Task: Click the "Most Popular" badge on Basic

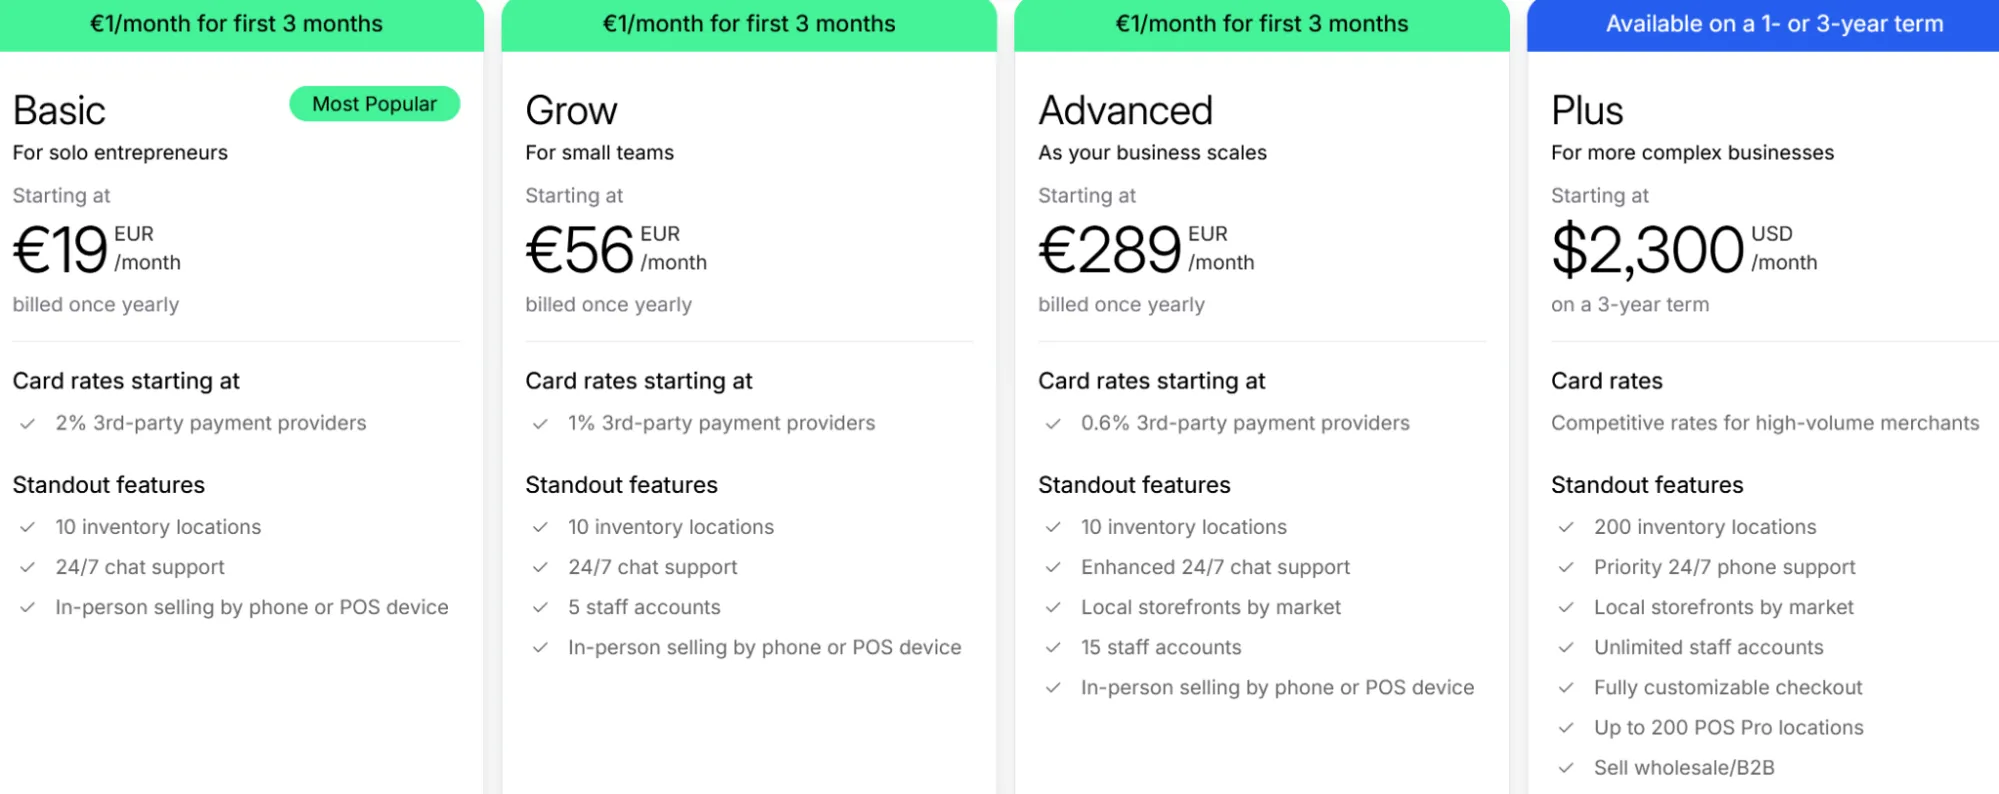Action: 374,104
